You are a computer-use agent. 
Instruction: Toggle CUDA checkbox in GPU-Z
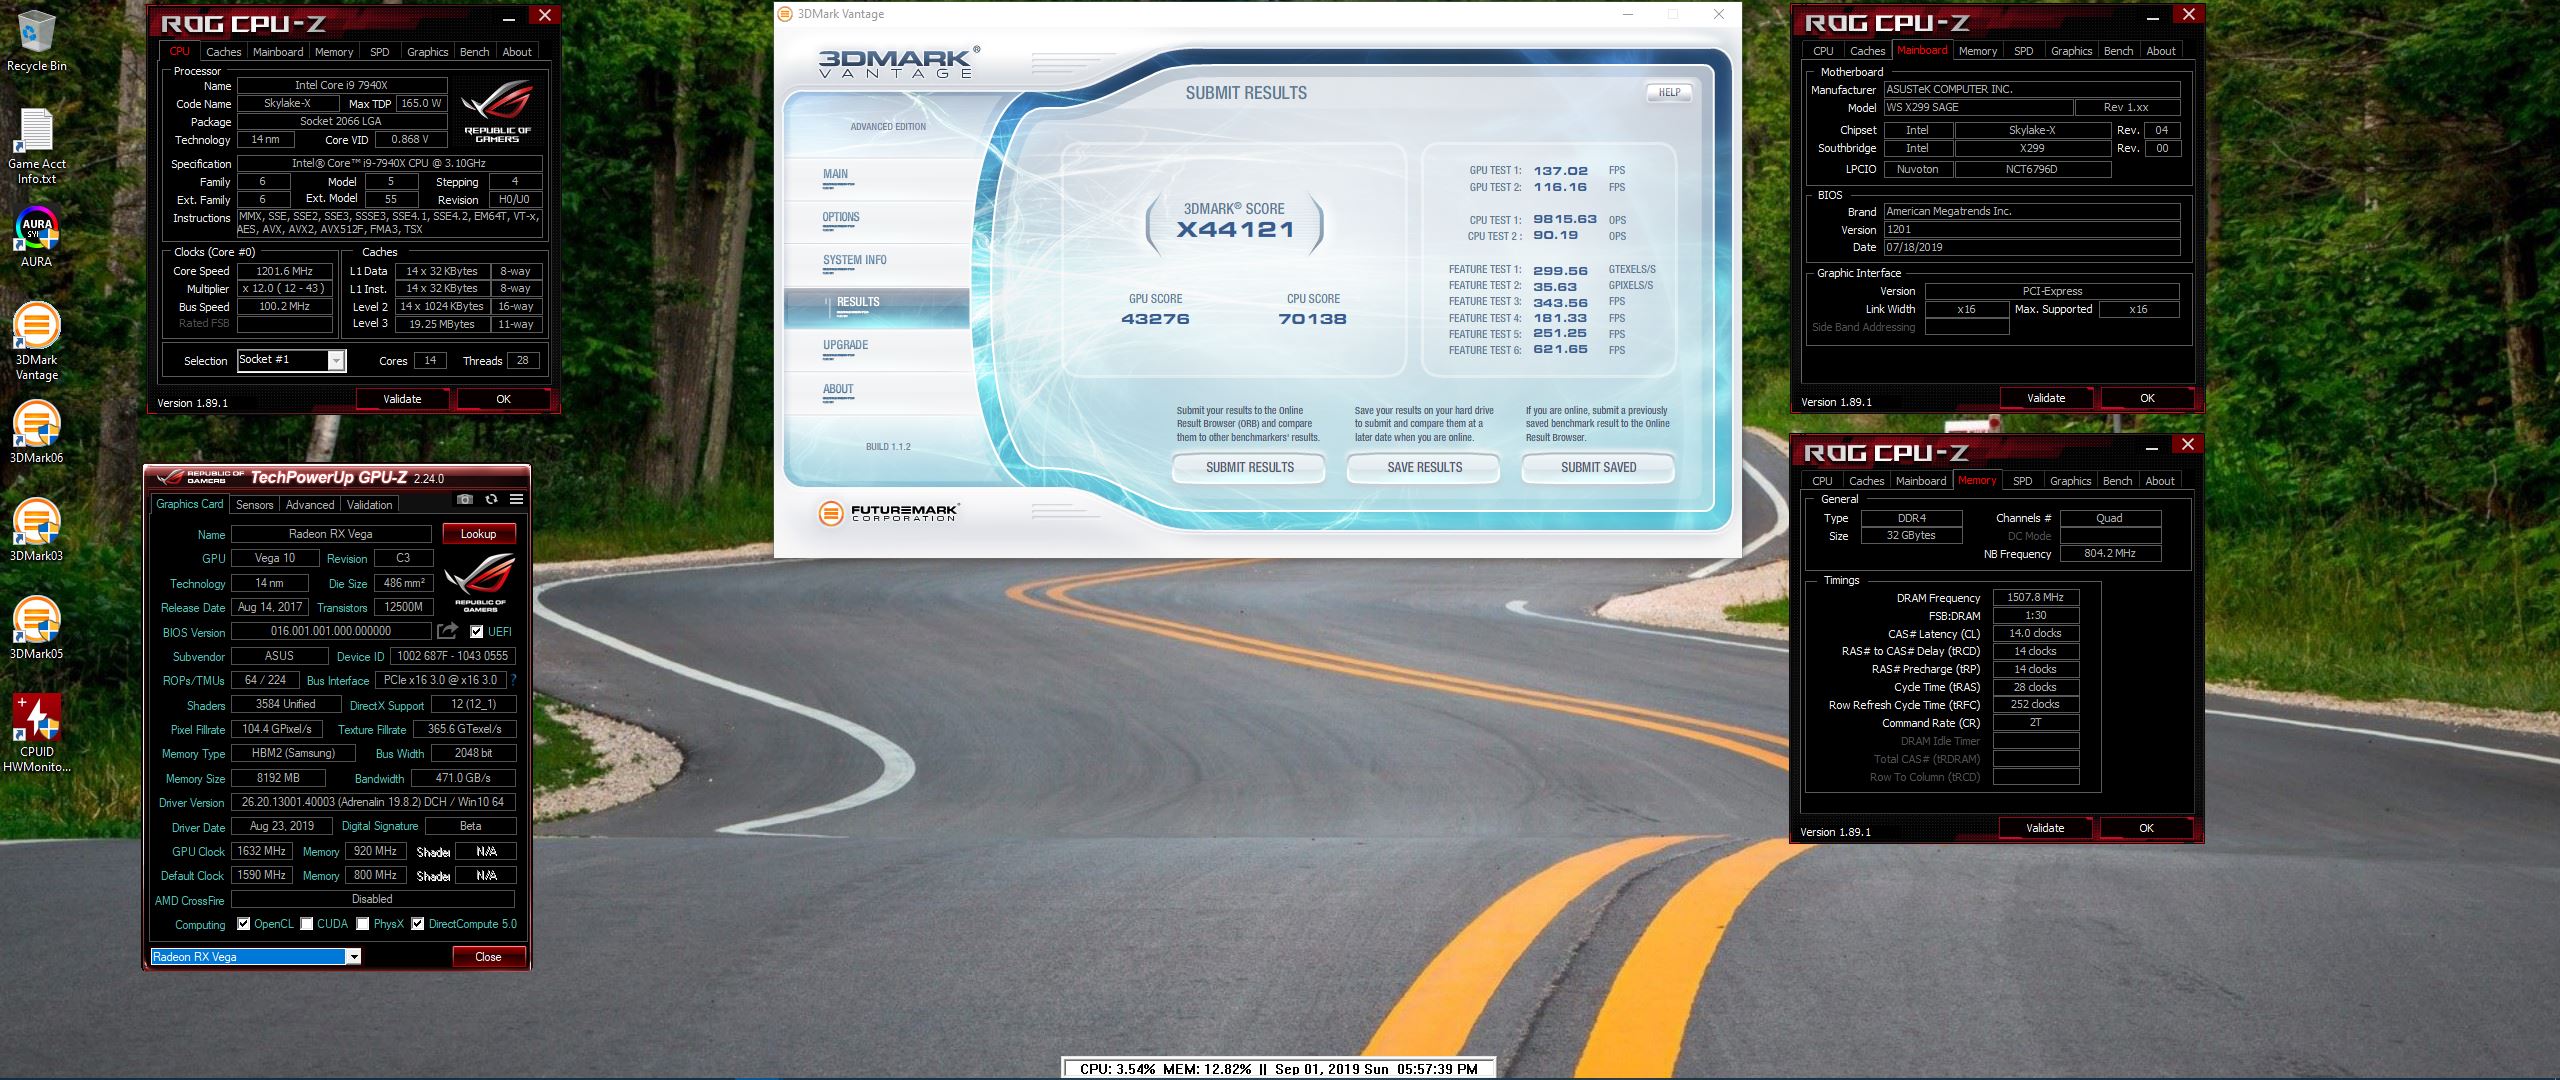click(307, 924)
